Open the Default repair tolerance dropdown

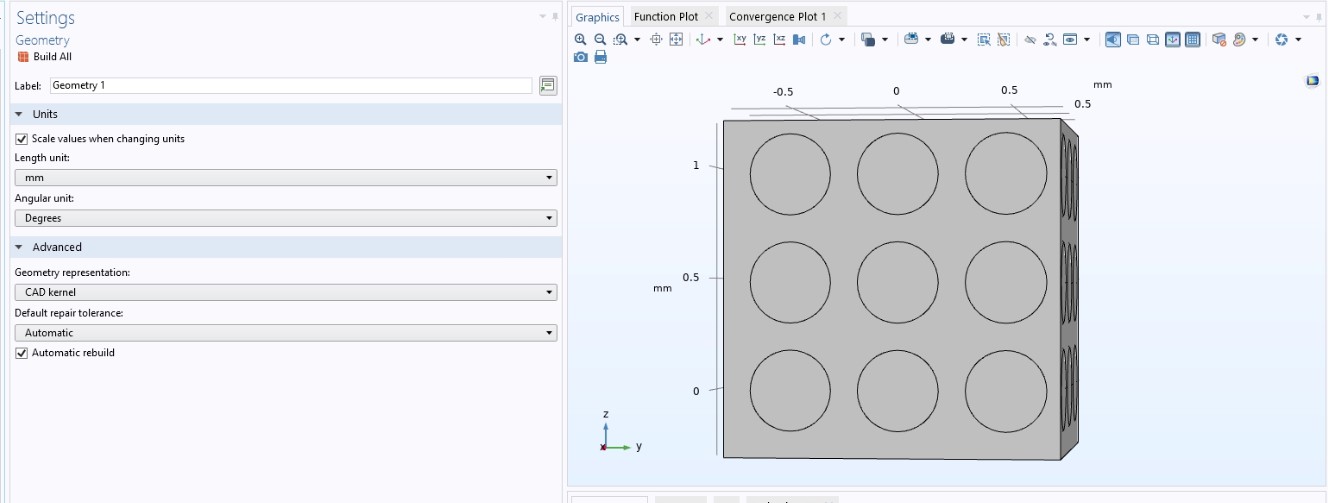coord(285,333)
